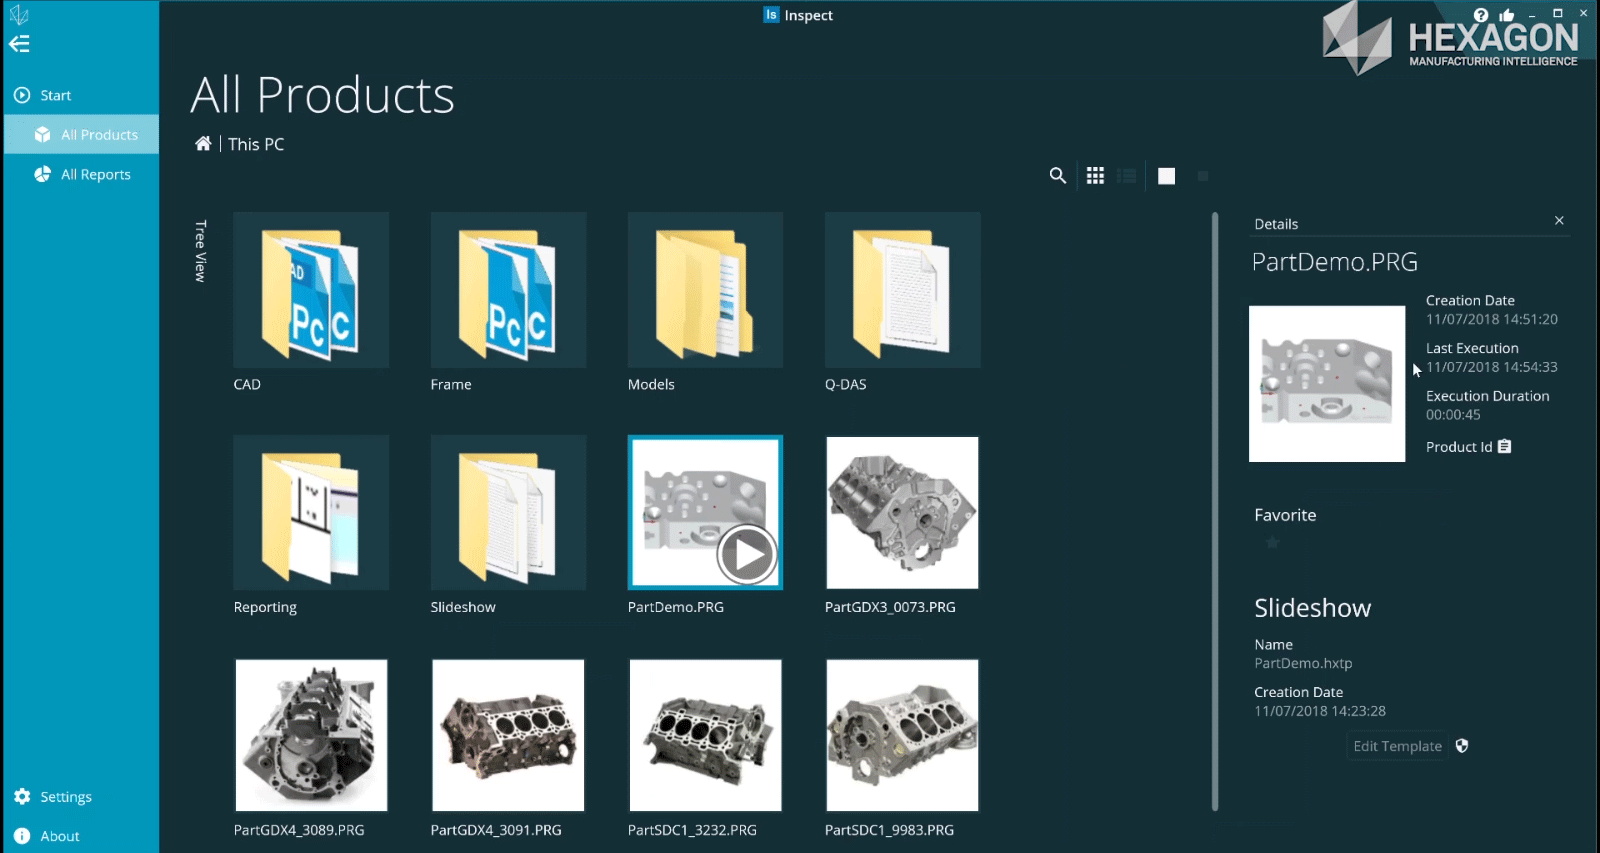Viewport: 1600px width, 853px height.
Task: Click shield icon beside Edit Template
Action: tap(1462, 746)
